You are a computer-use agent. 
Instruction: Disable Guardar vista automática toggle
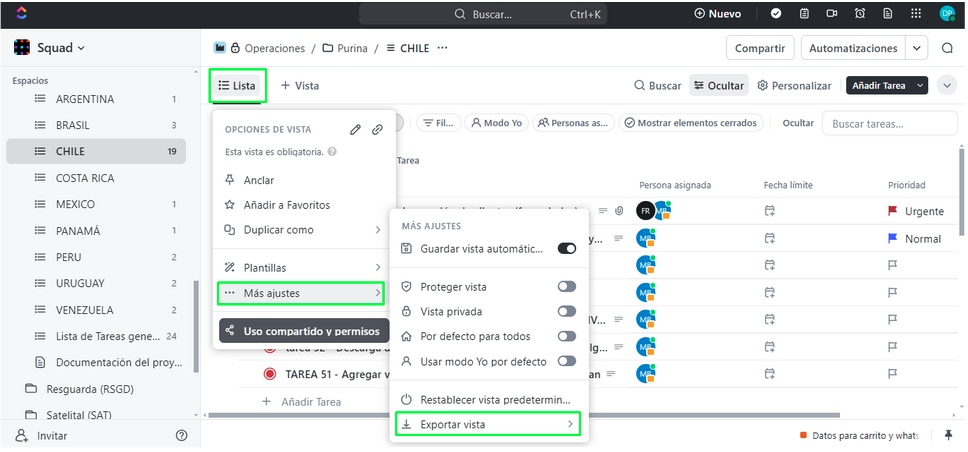tap(566, 248)
